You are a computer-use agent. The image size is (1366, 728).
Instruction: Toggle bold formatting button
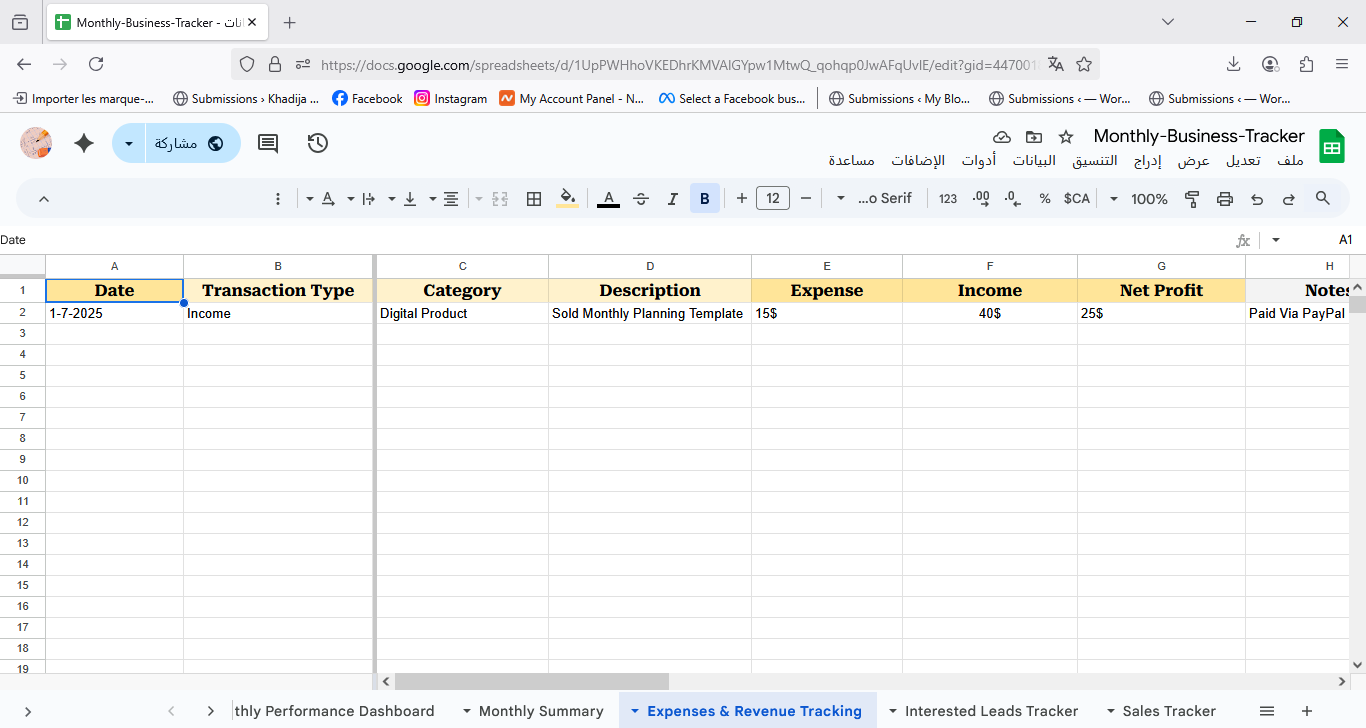704,199
